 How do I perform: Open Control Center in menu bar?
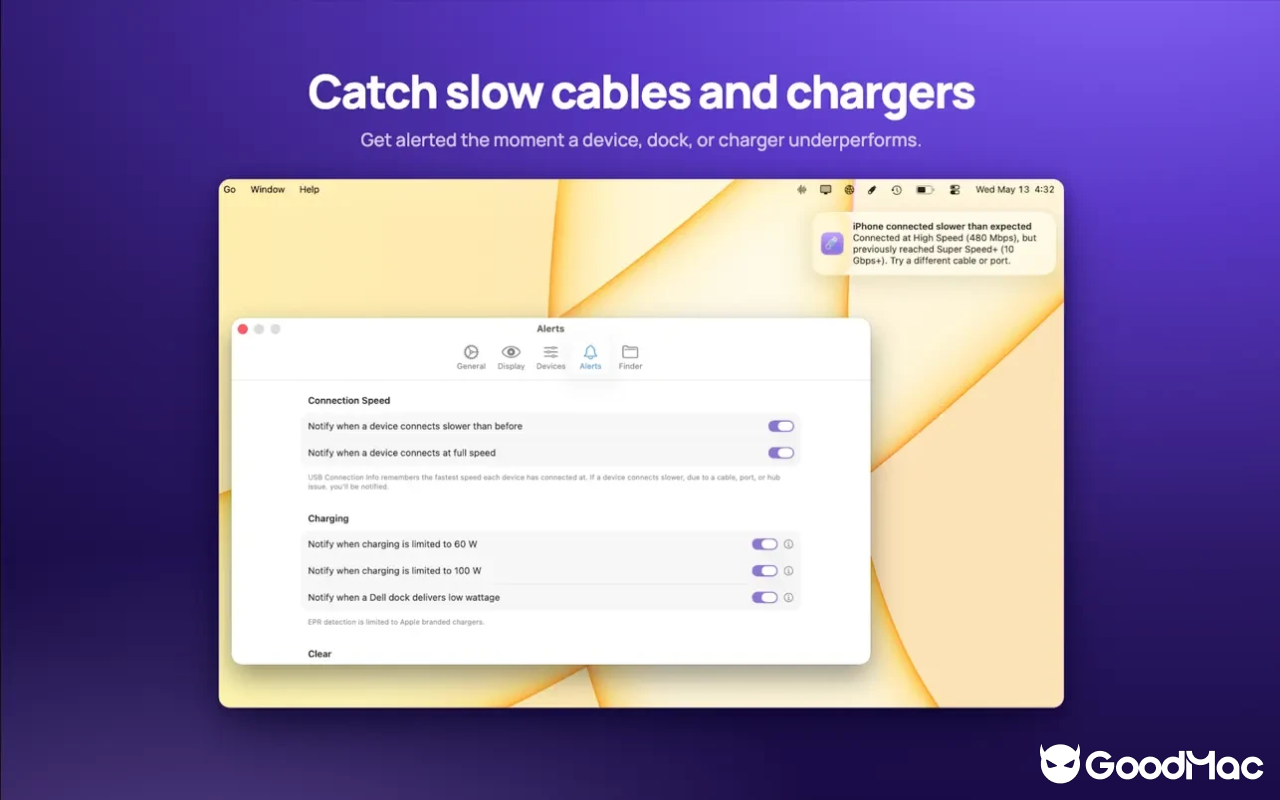pyautogui.click(x=954, y=189)
